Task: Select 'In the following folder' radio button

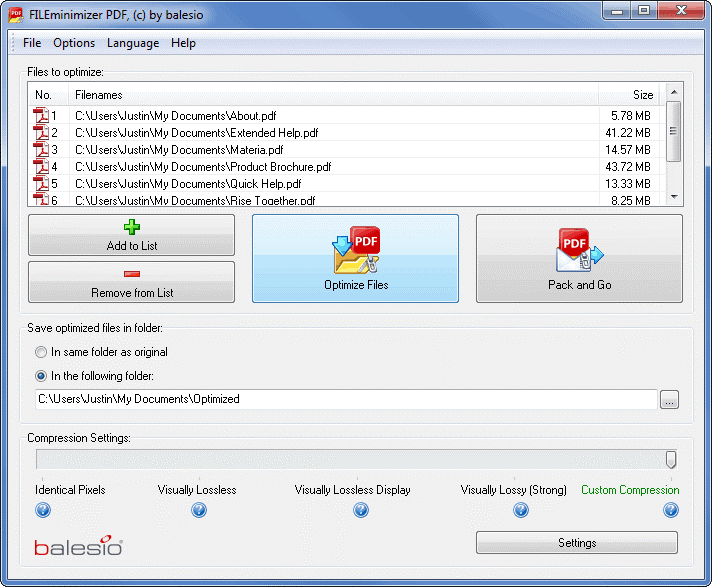Action: (x=41, y=376)
